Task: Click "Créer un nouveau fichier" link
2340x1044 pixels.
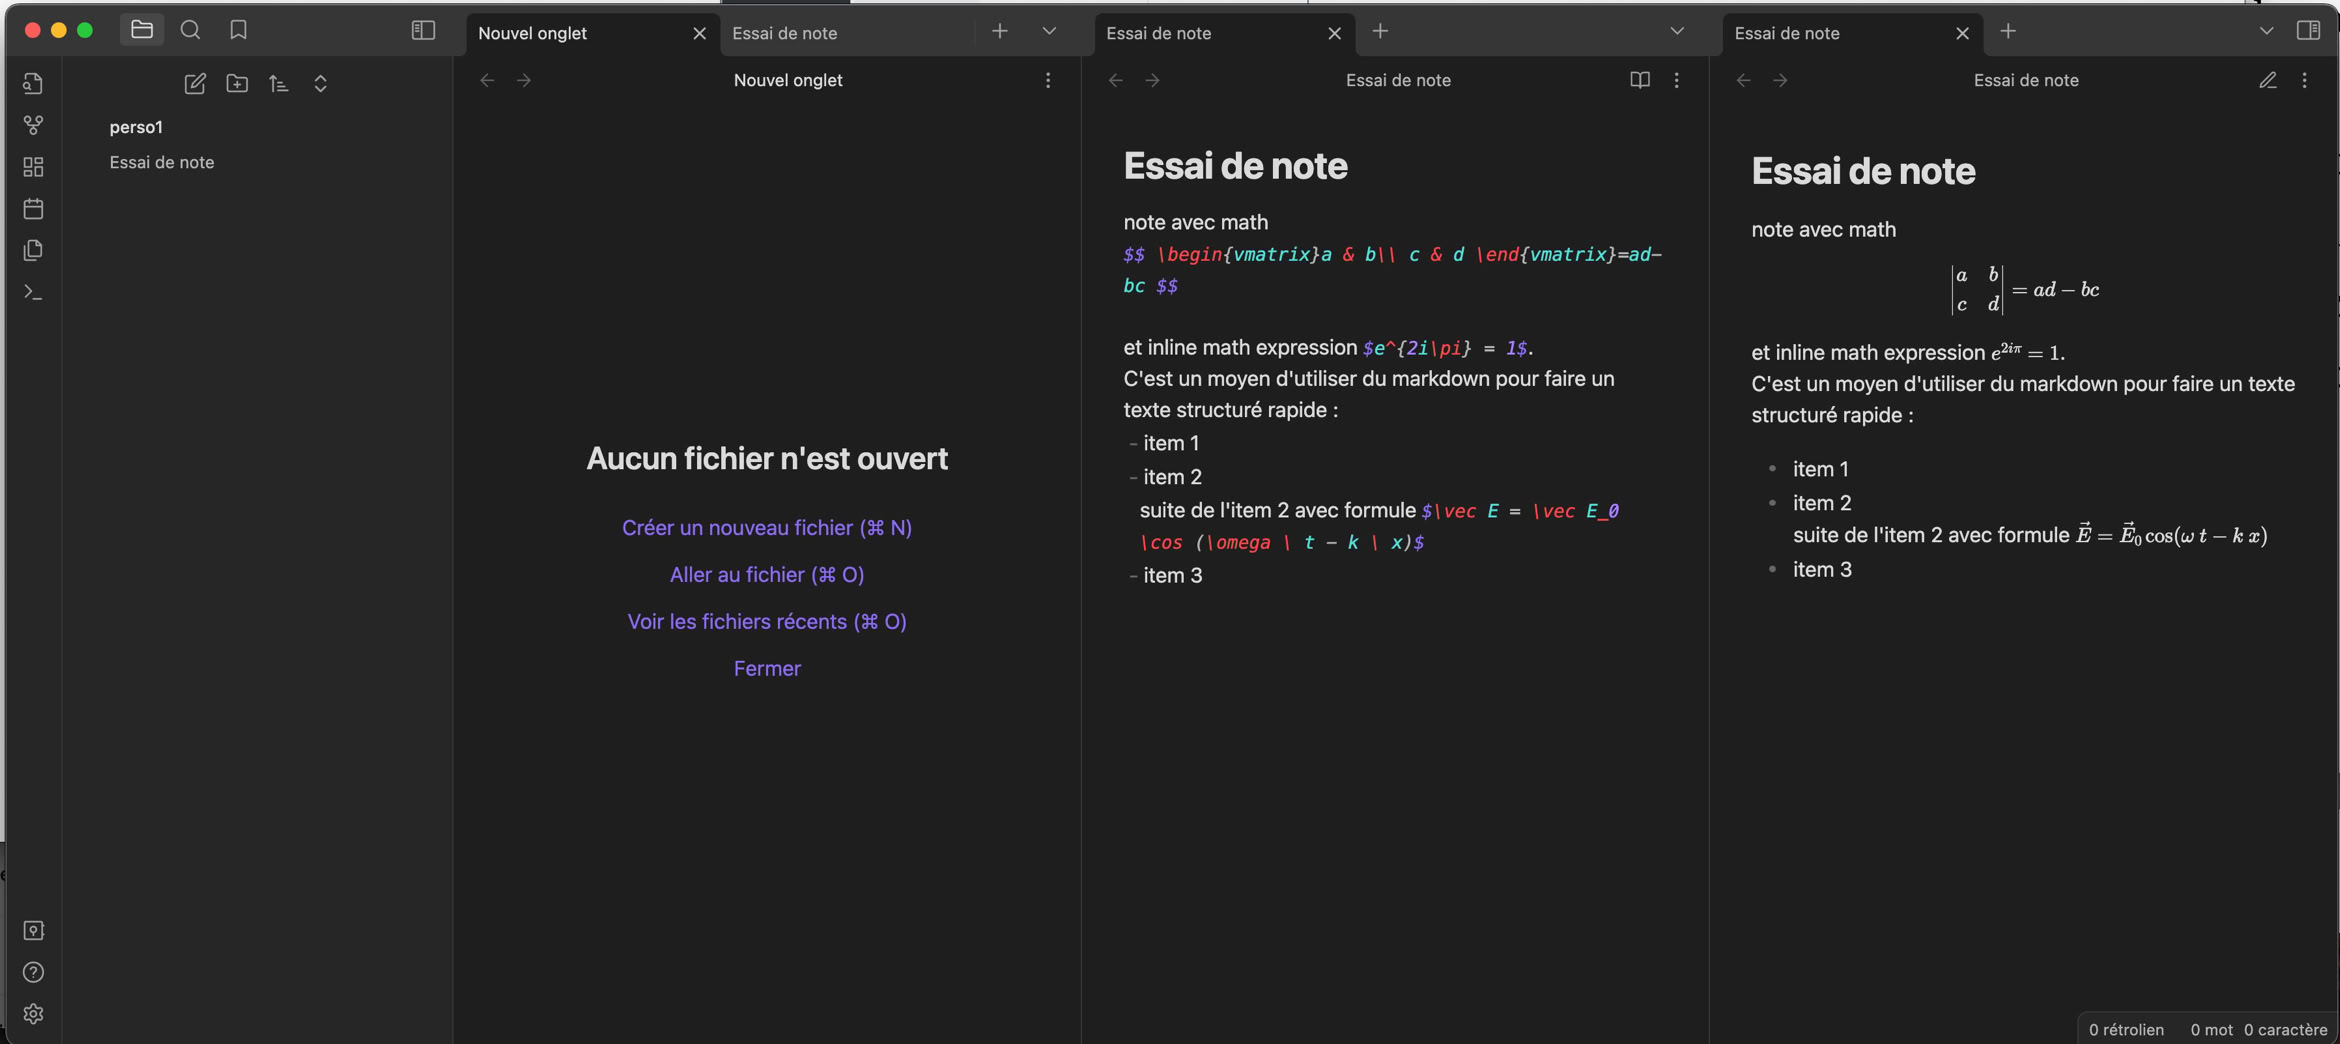Action: (766, 527)
